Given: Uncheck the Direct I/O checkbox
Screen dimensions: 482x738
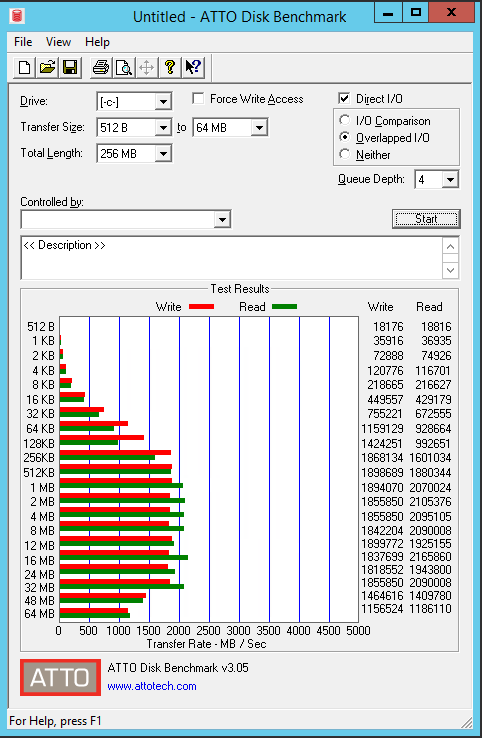Looking at the screenshot, I should click(344, 98).
